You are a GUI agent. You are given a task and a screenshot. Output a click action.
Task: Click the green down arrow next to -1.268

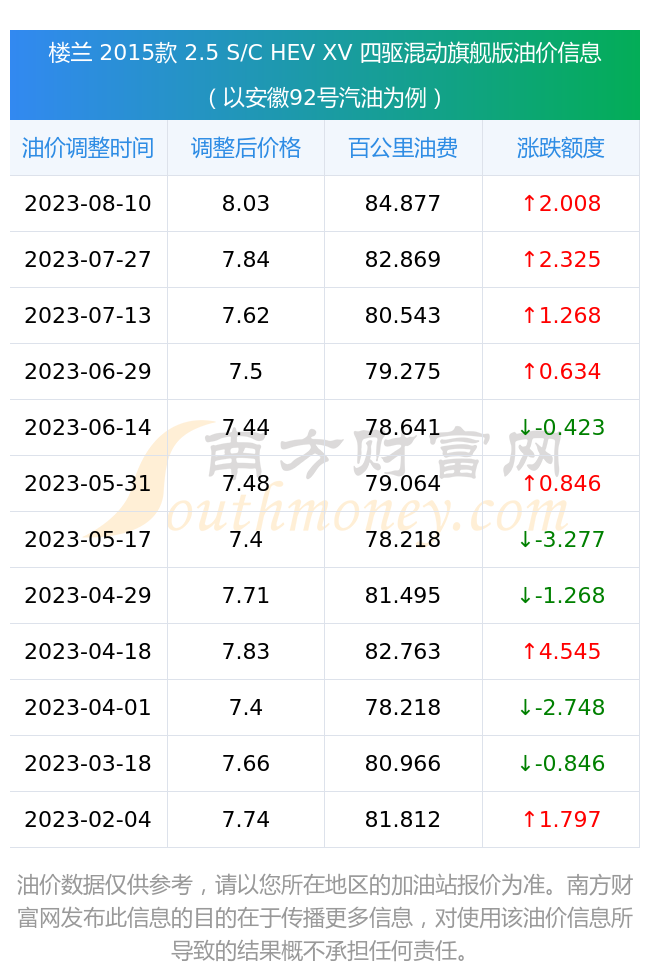(525, 596)
